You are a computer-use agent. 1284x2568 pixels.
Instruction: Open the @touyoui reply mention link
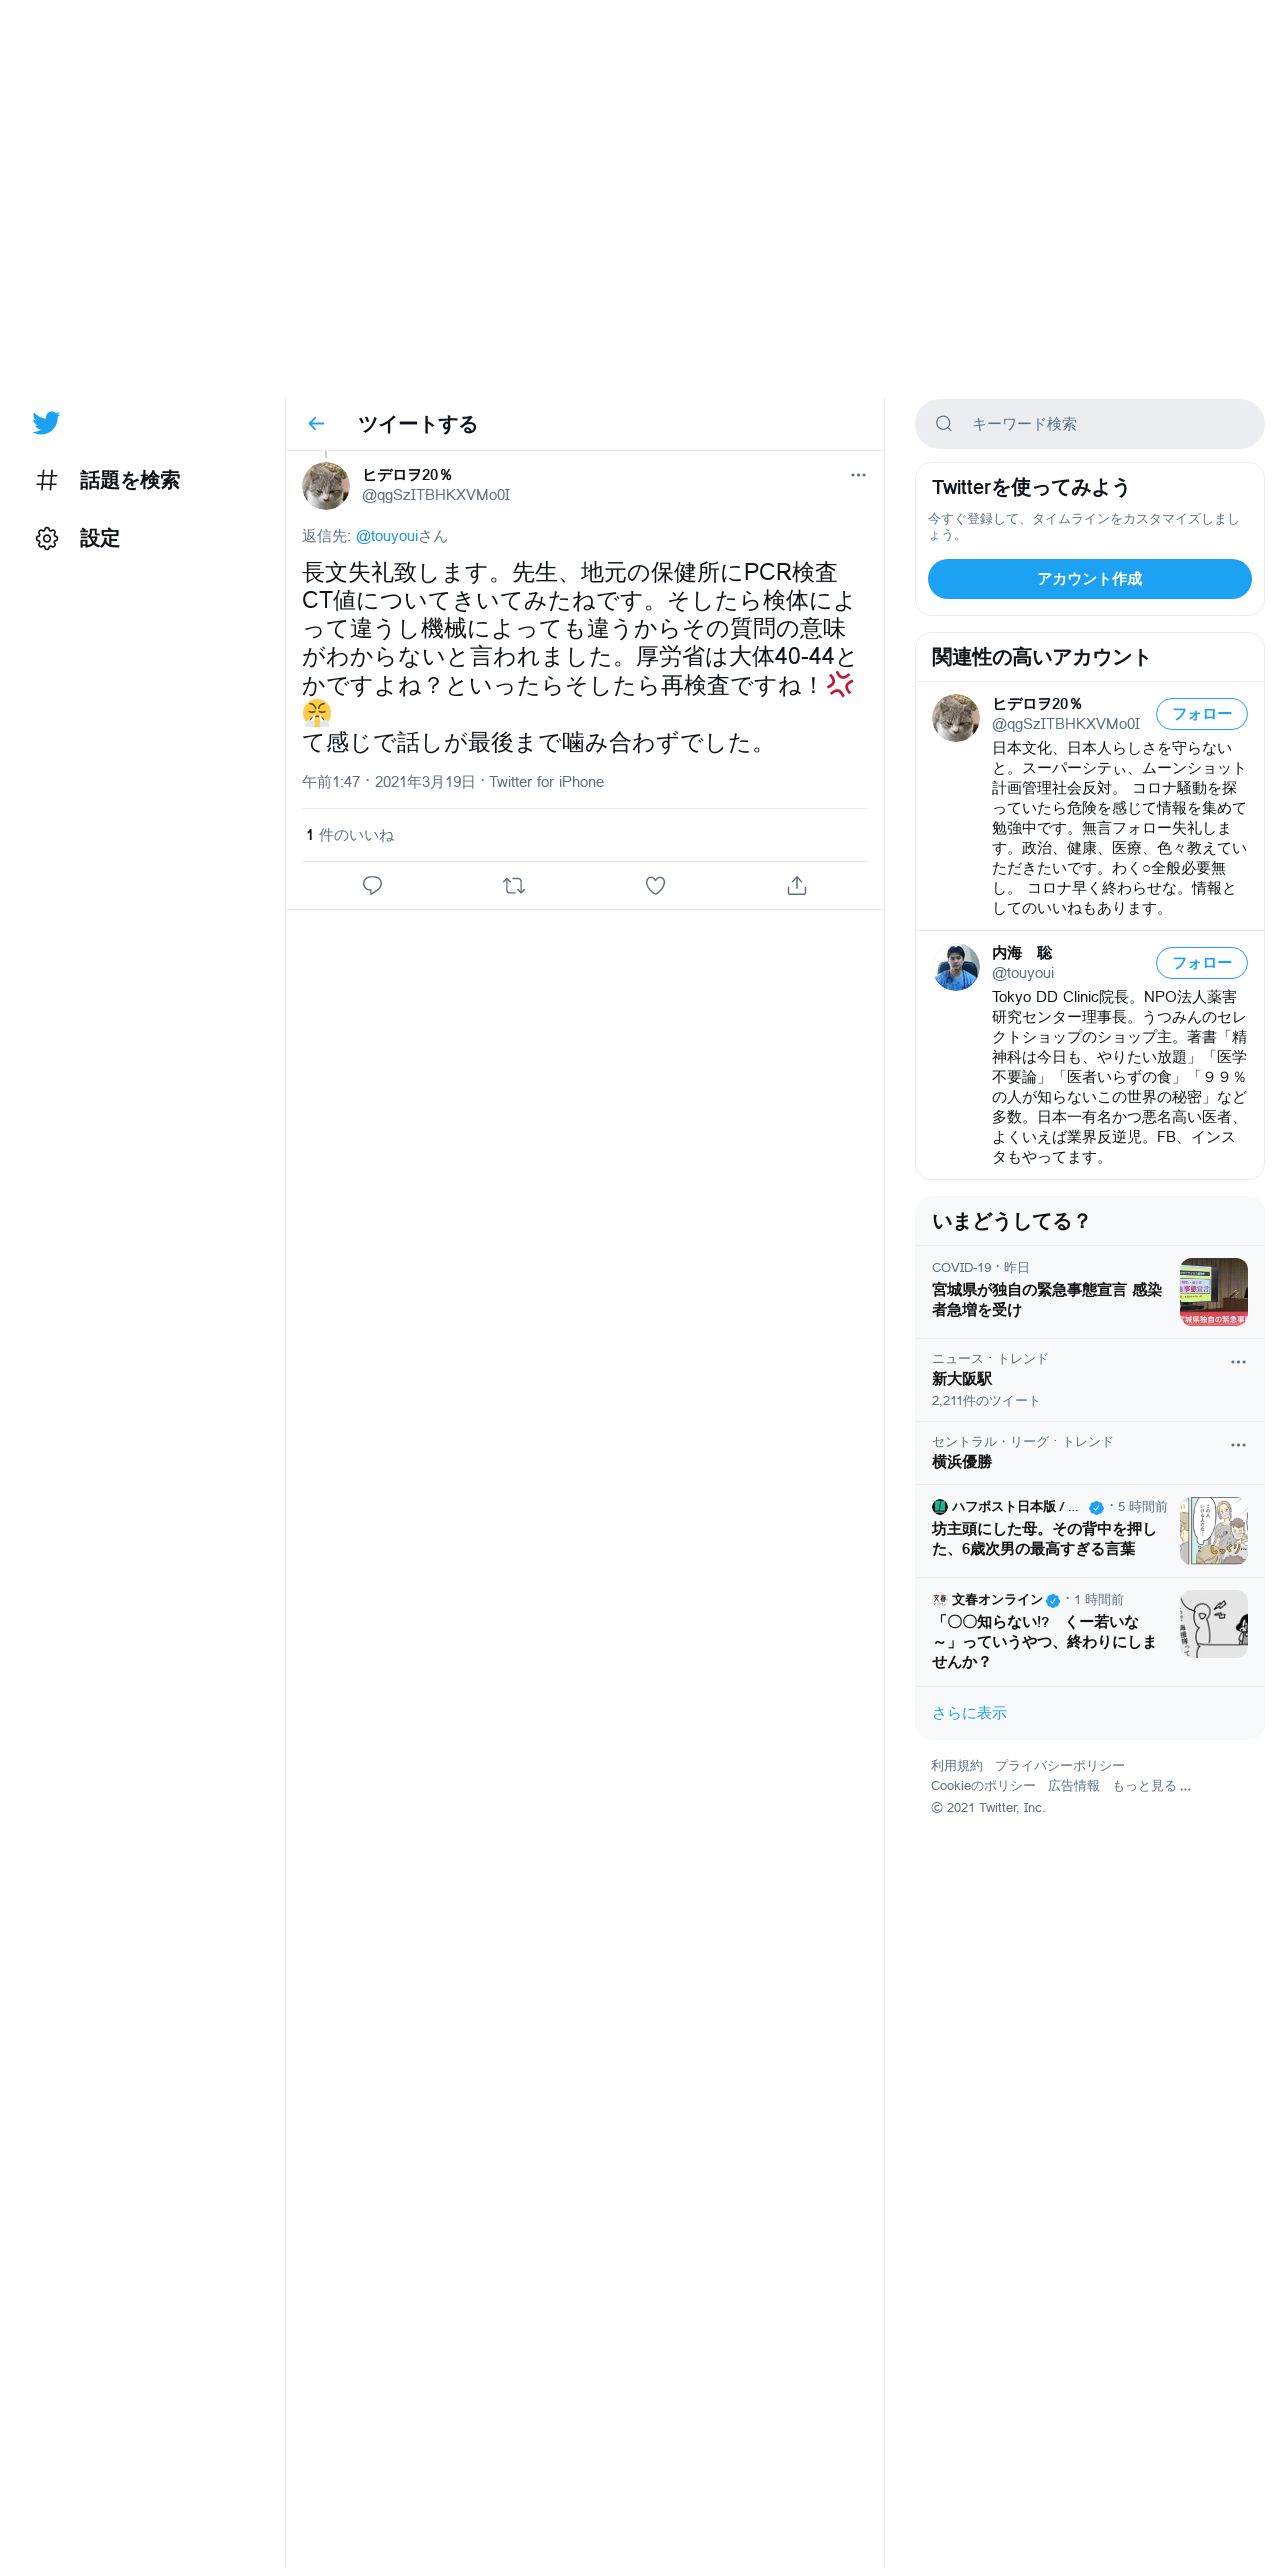click(x=387, y=536)
